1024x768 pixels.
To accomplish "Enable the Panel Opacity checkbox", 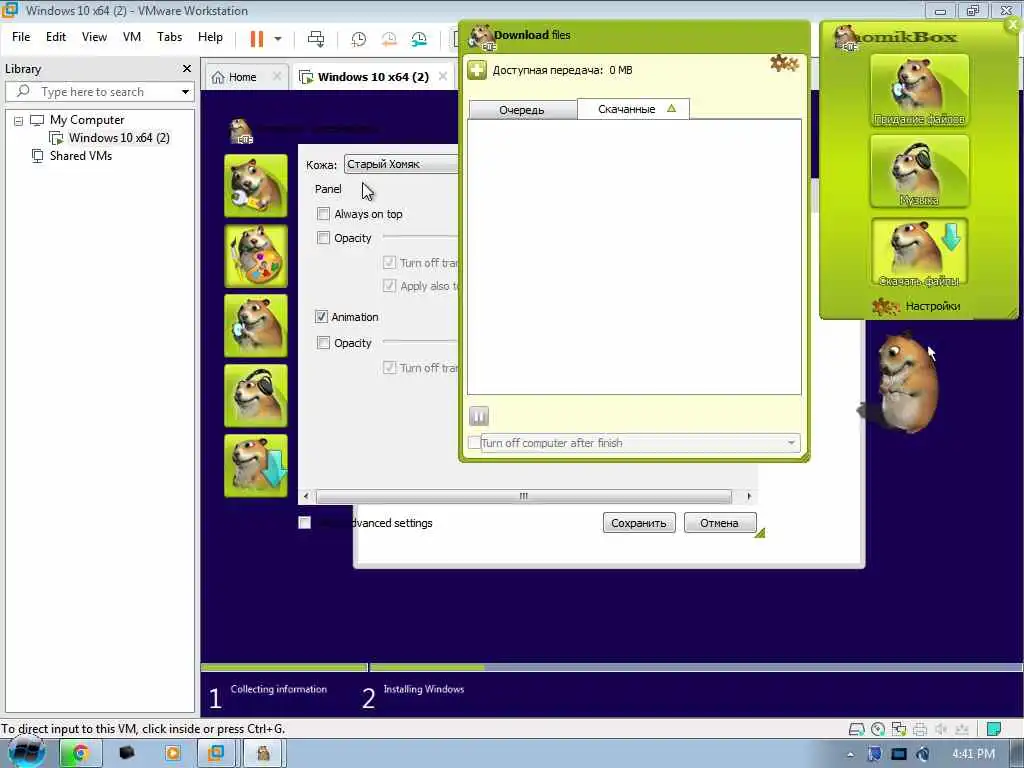I will [x=323, y=238].
